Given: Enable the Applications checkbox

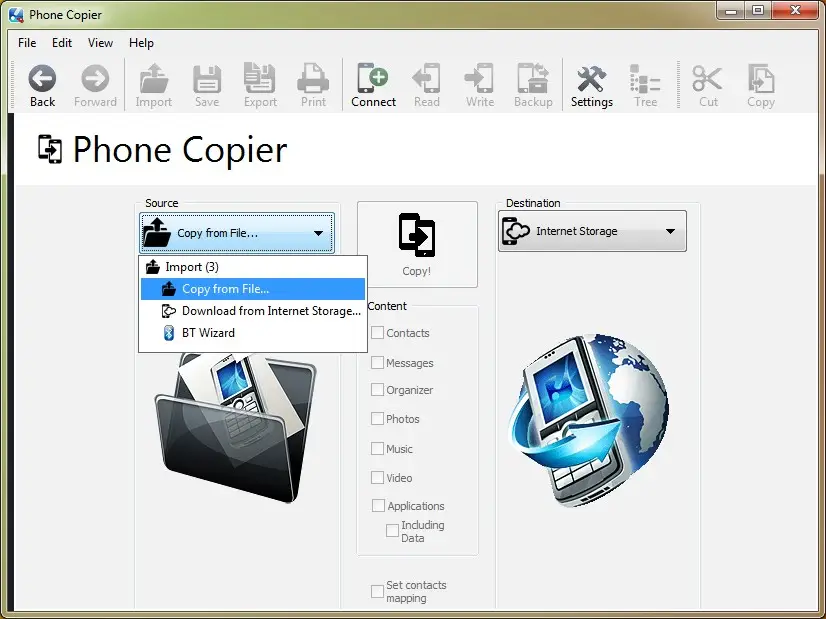Looking at the screenshot, I should click(378, 506).
